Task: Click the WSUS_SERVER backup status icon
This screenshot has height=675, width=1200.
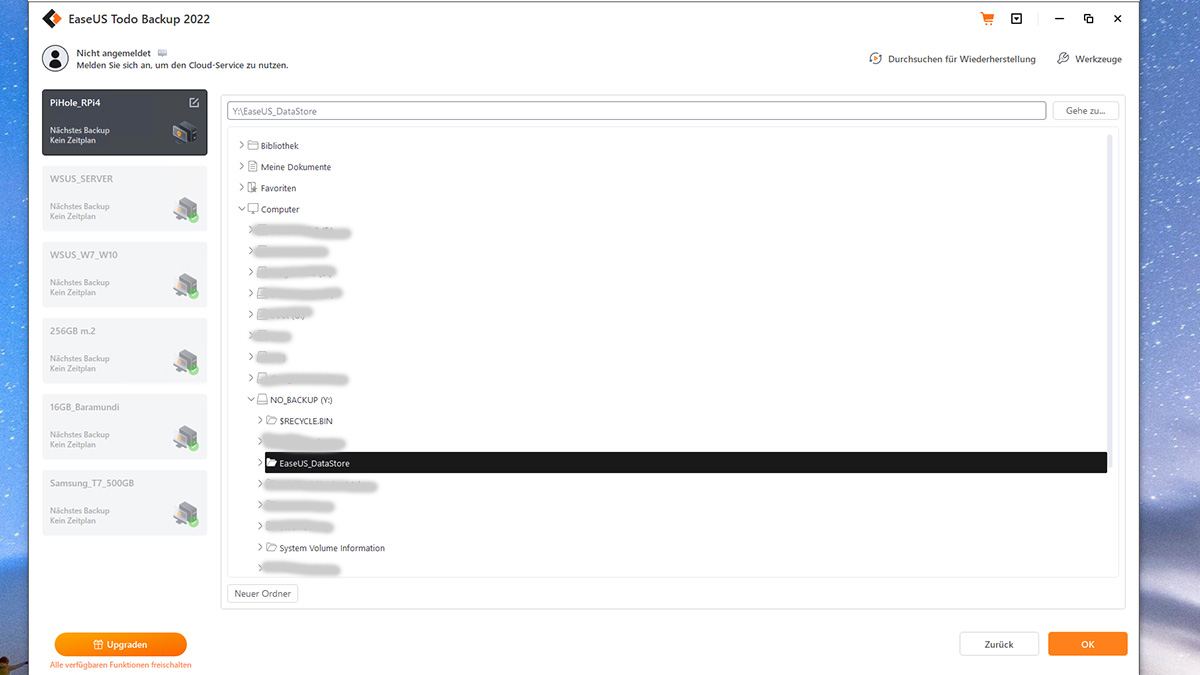Action: 185,209
